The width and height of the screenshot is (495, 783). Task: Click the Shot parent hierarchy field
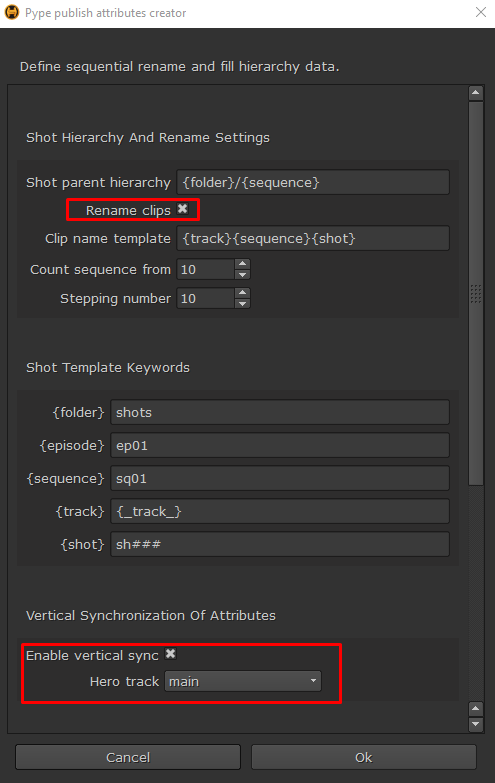point(313,182)
